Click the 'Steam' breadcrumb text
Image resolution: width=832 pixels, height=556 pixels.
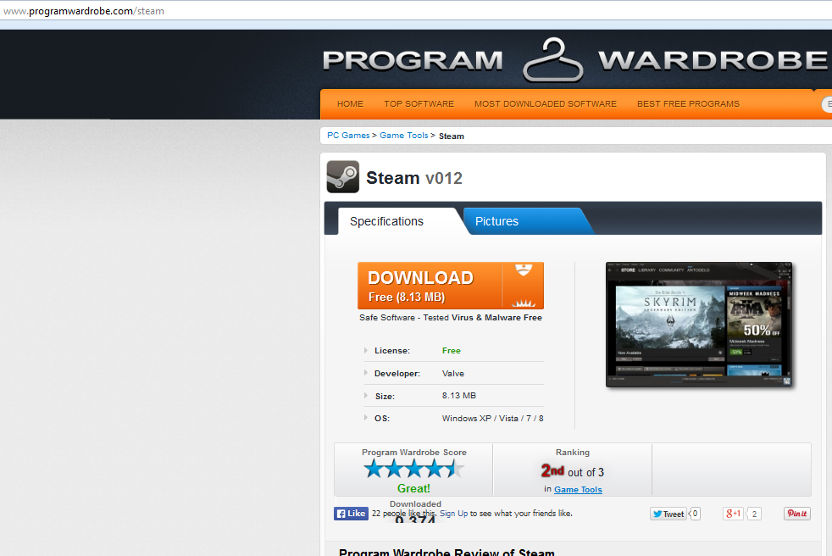(x=452, y=136)
